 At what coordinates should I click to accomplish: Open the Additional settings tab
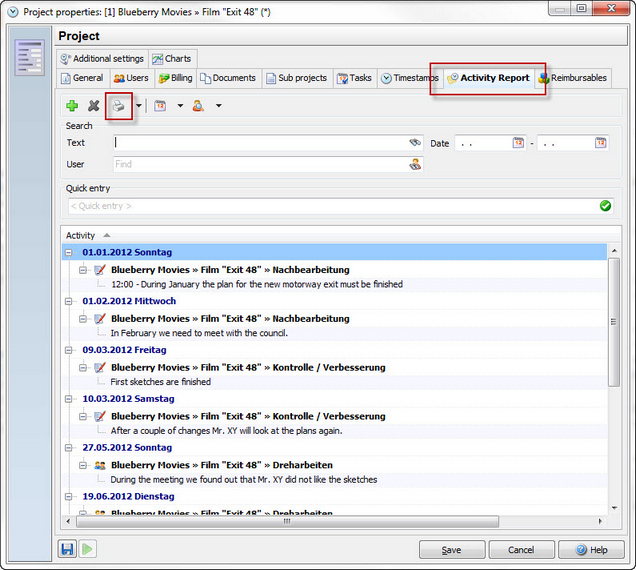coord(102,59)
